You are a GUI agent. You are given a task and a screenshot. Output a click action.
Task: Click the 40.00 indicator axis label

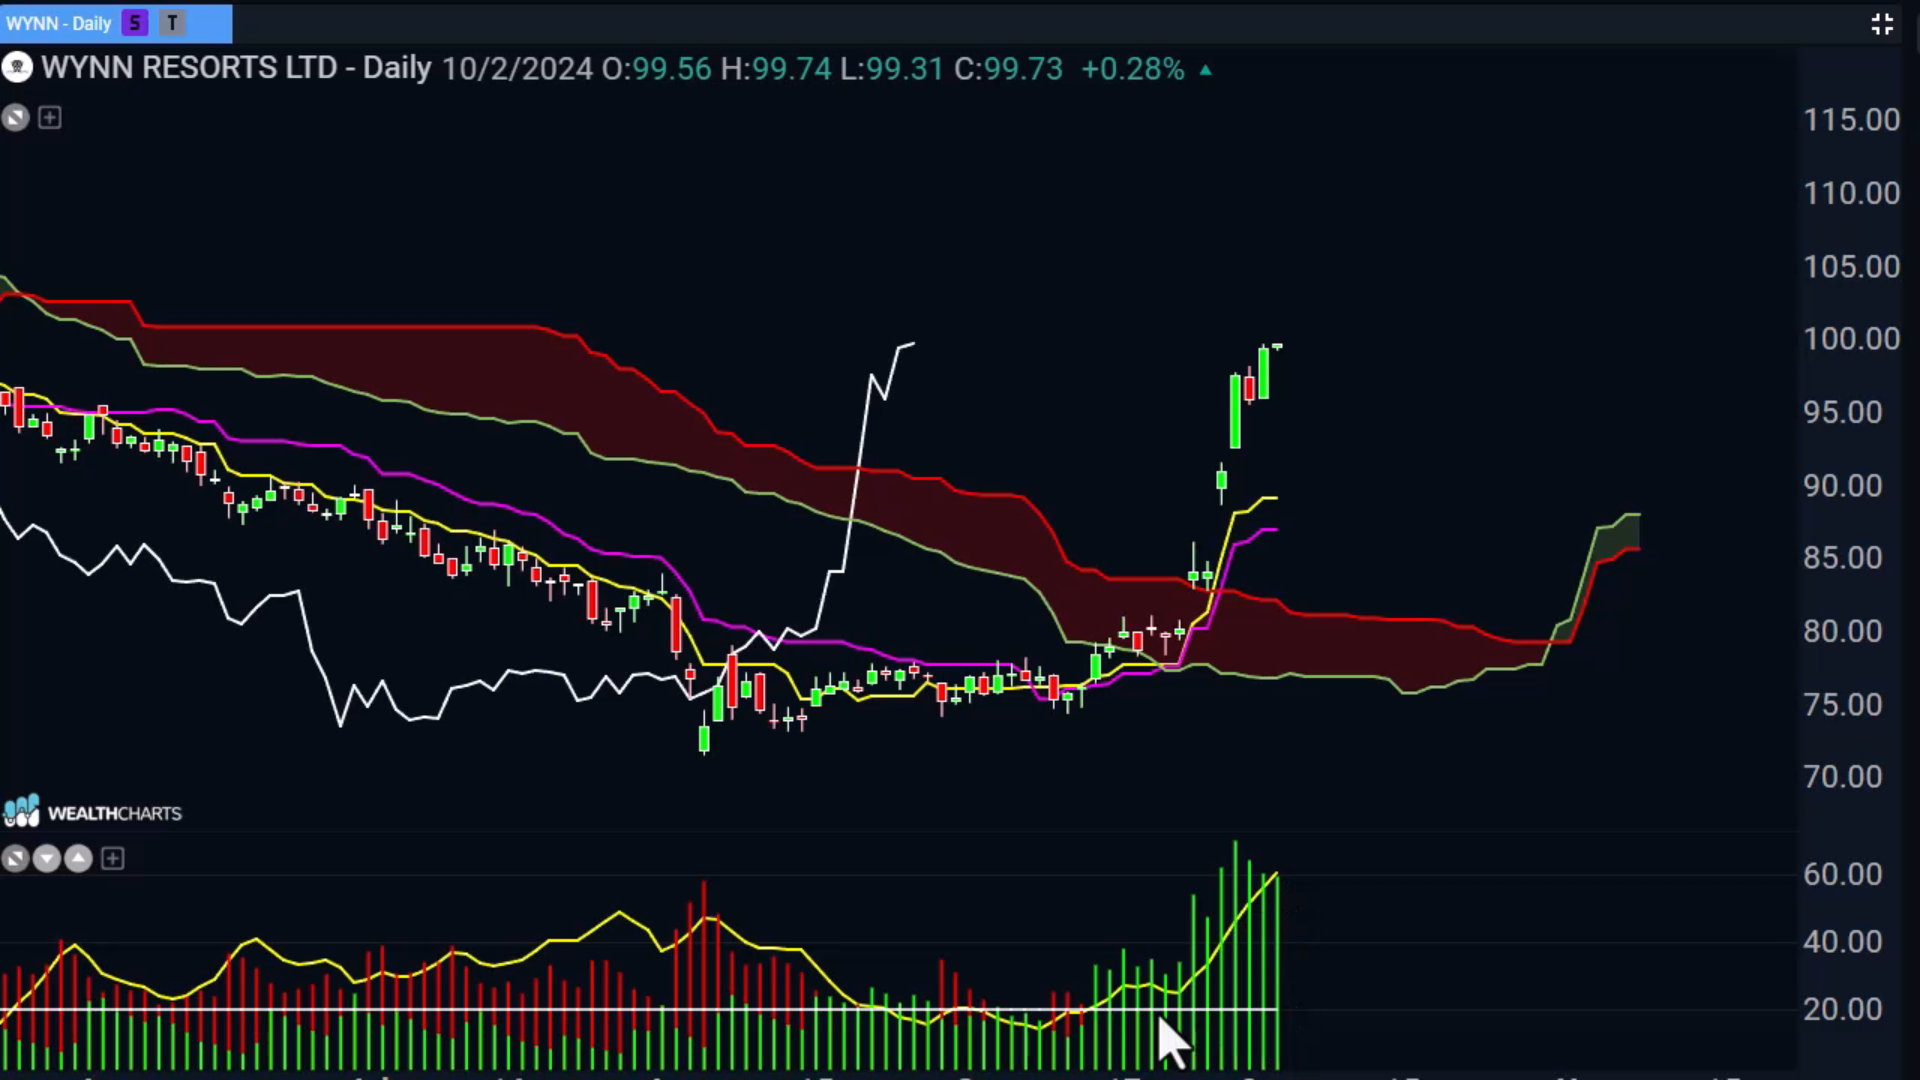click(x=1843, y=942)
